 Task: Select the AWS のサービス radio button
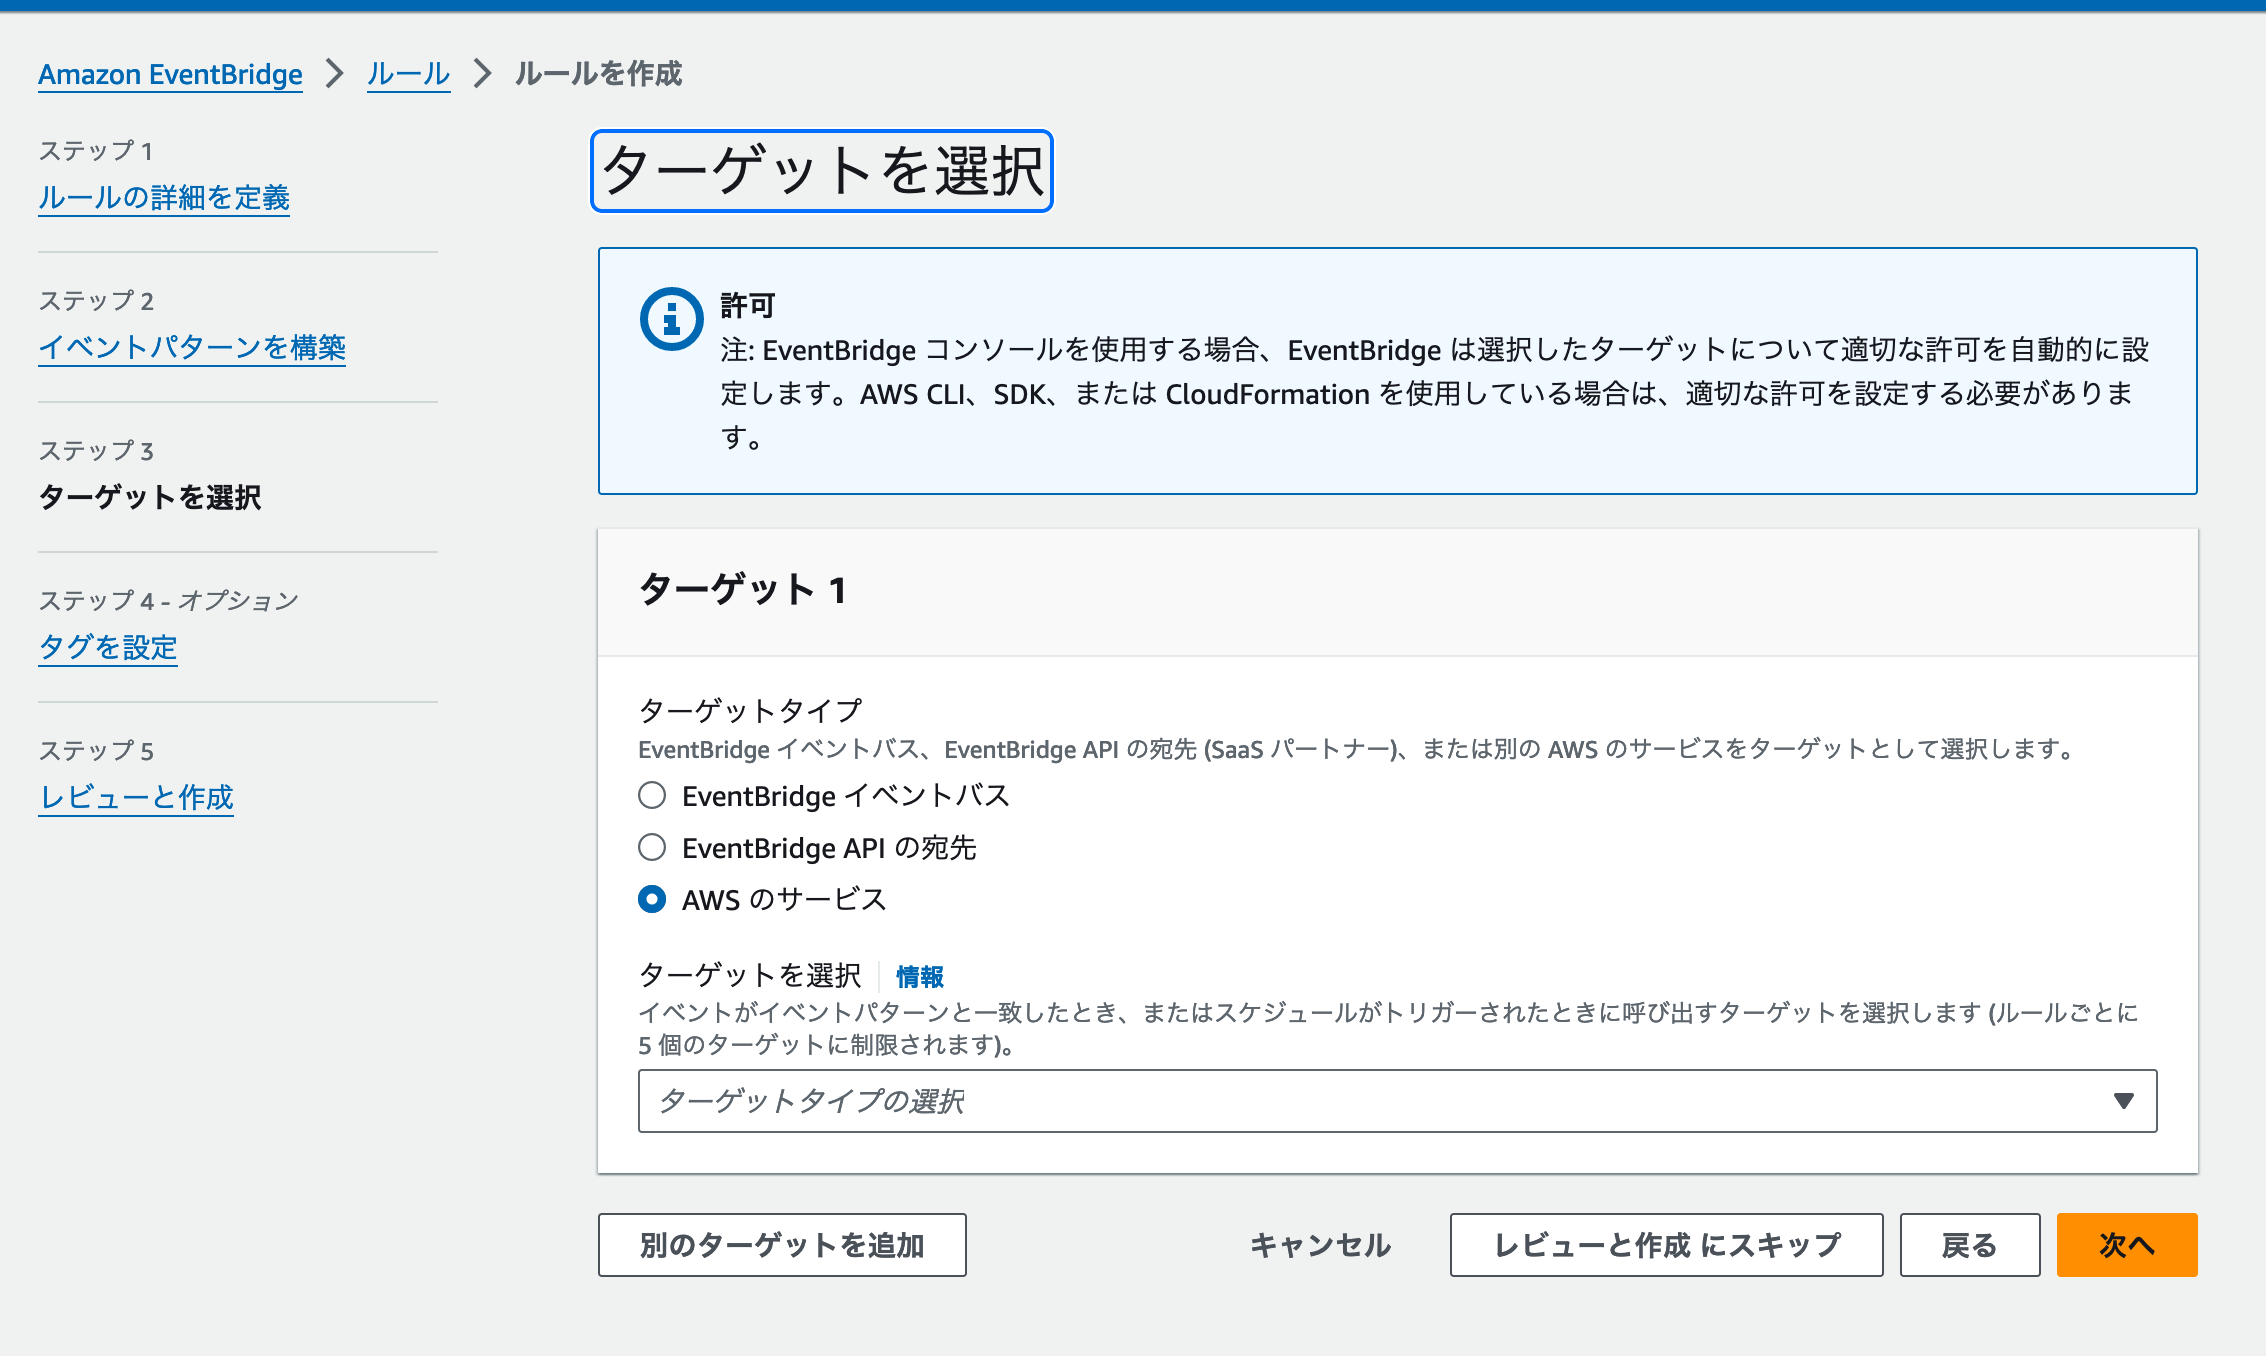[652, 899]
